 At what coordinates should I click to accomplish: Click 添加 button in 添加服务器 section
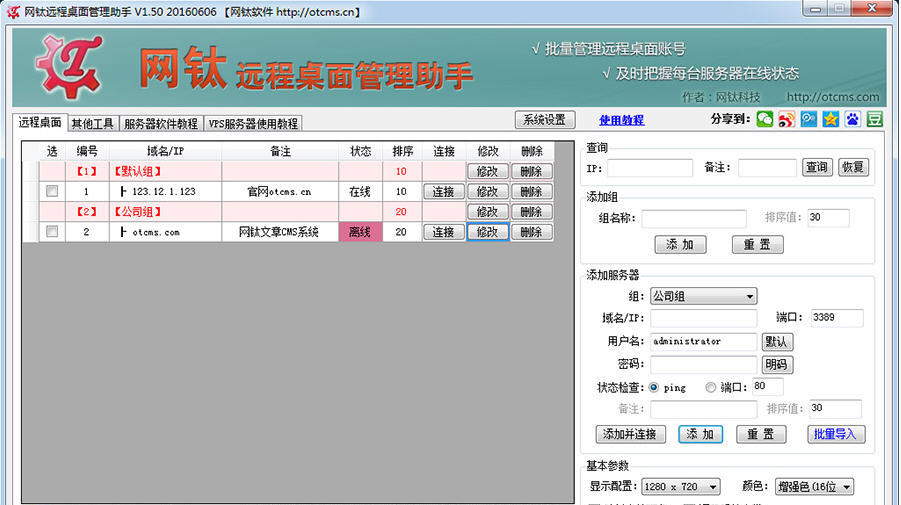pyautogui.click(x=700, y=434)
